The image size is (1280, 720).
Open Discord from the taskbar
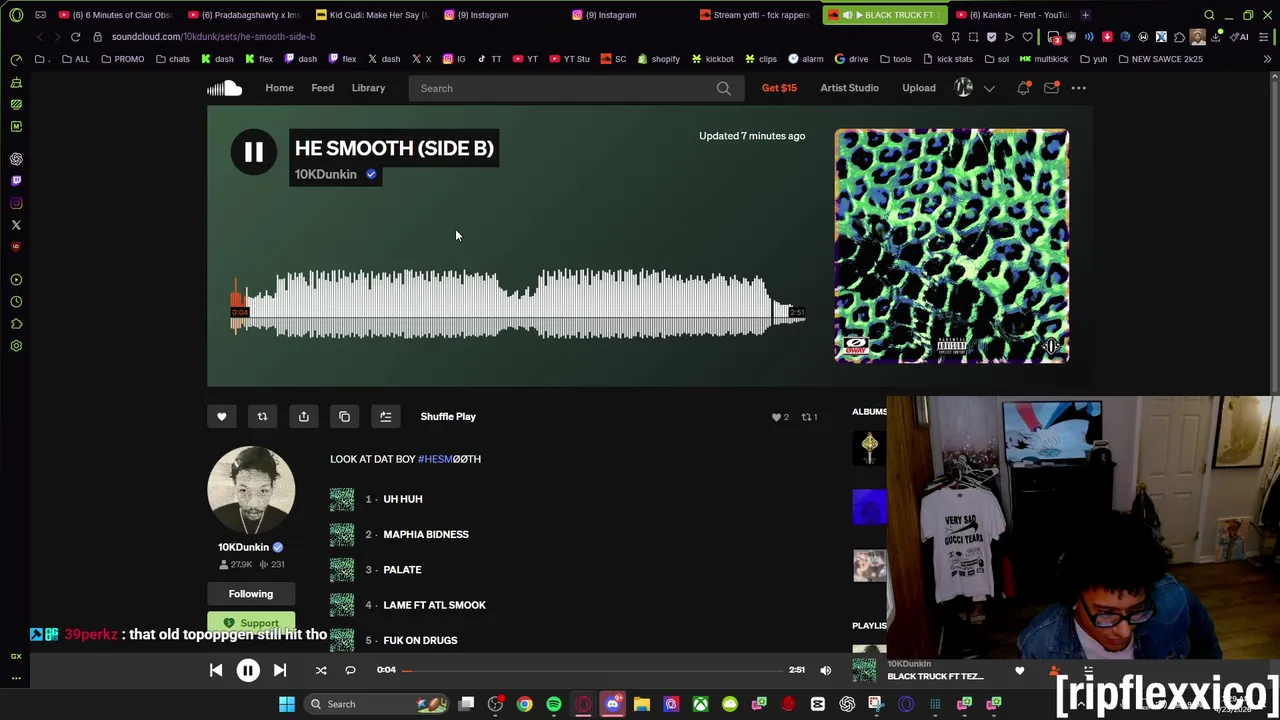pos(612,704)
